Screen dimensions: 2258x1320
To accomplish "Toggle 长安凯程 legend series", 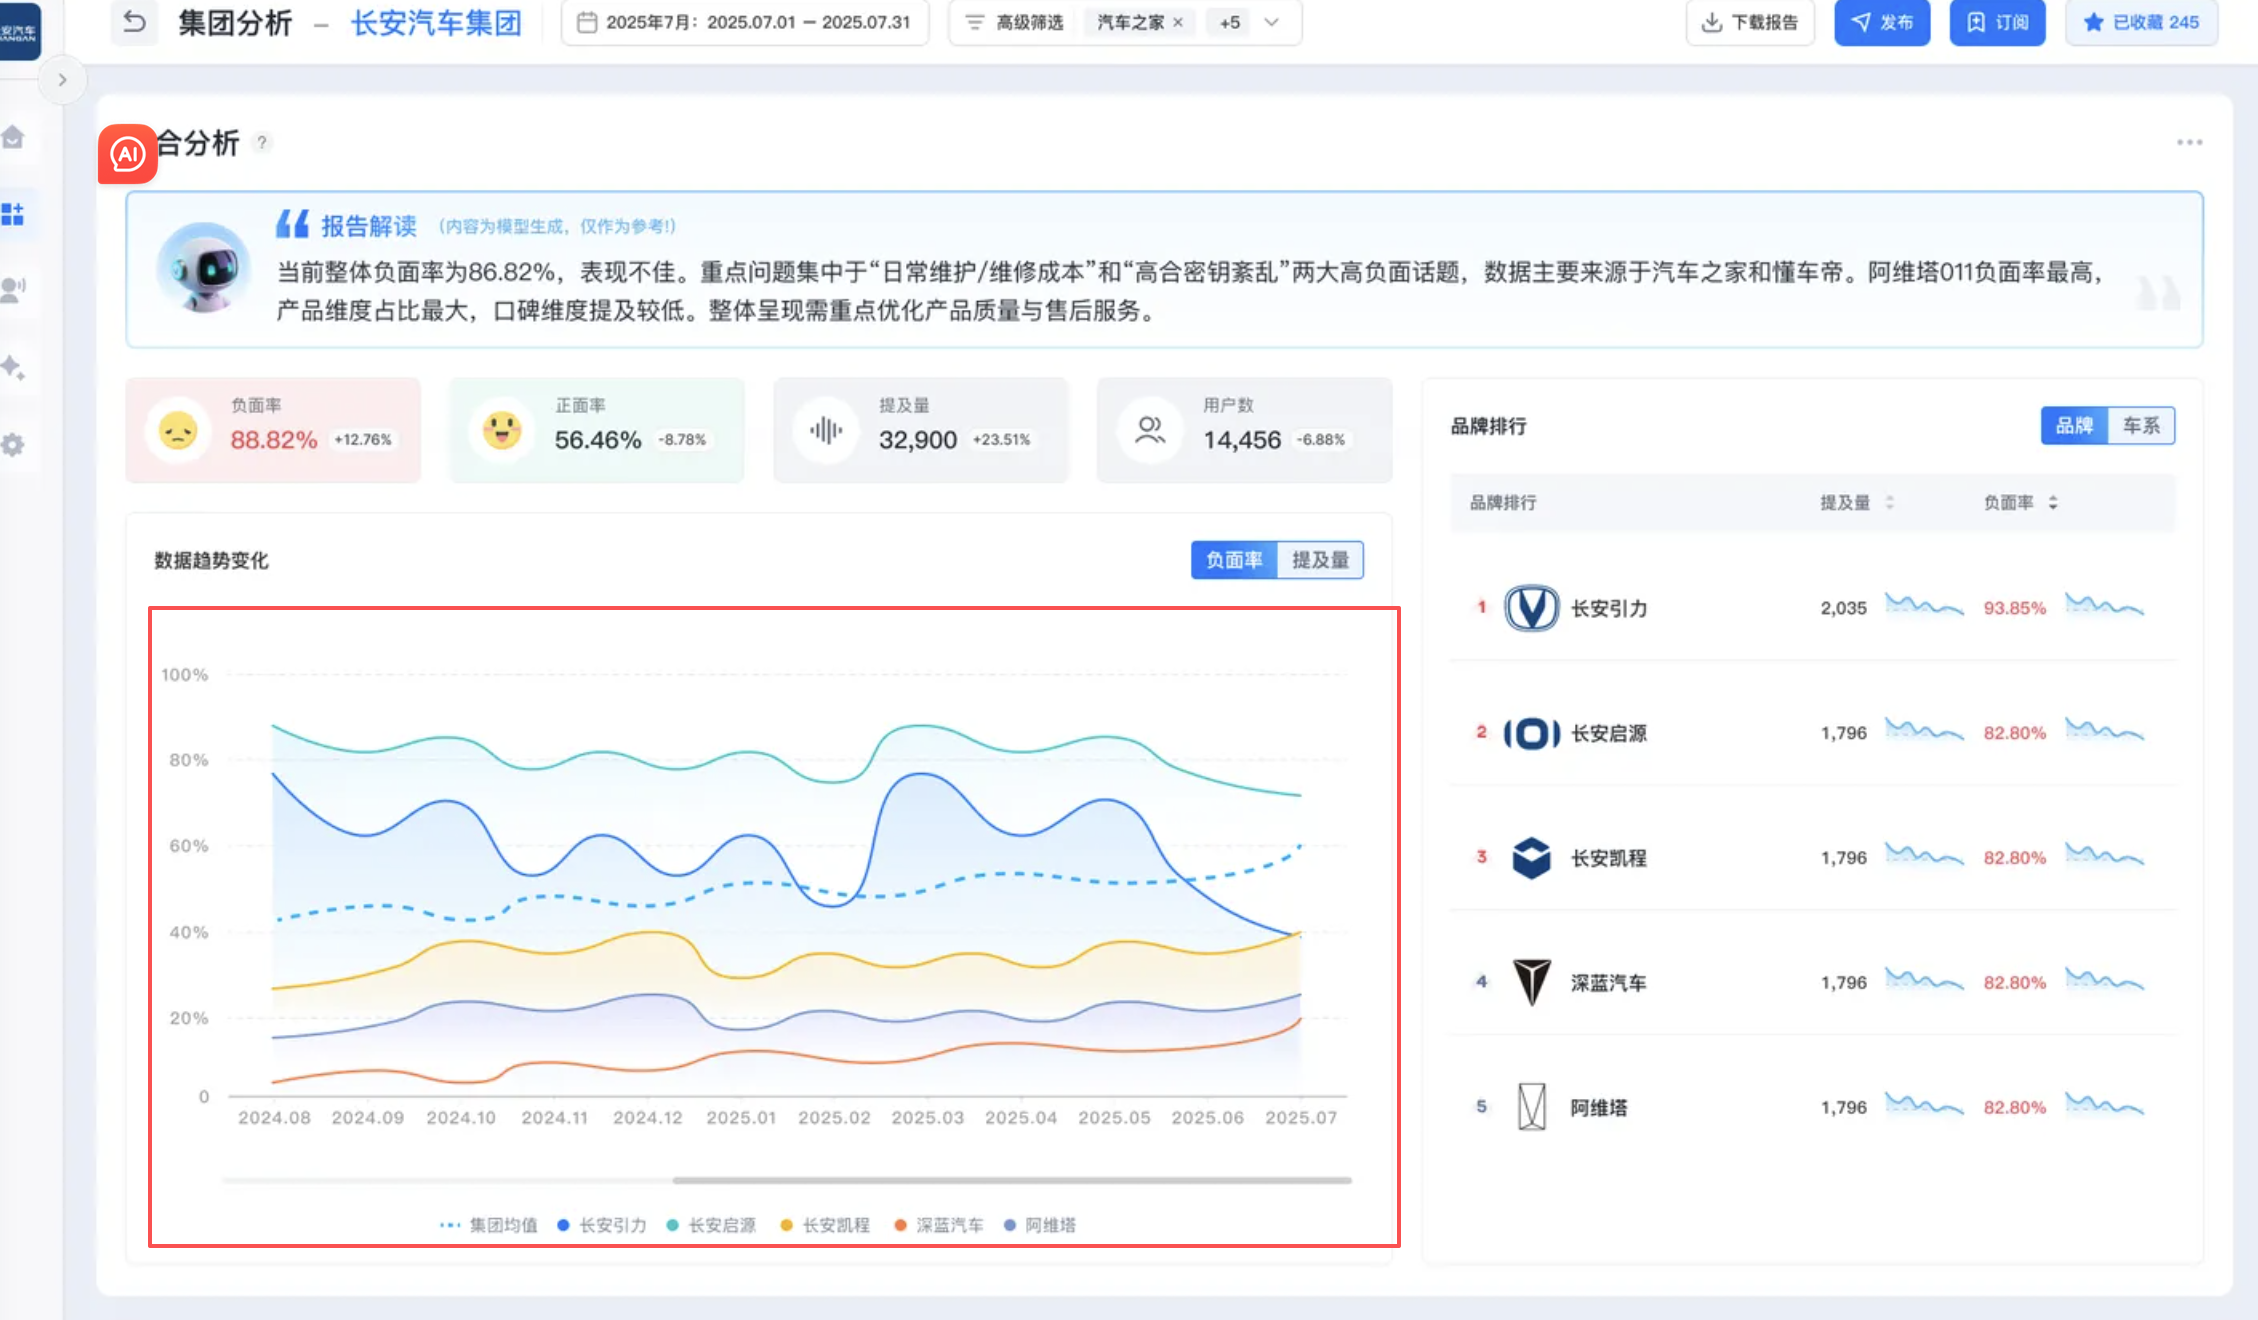I will coord(825,1225).
